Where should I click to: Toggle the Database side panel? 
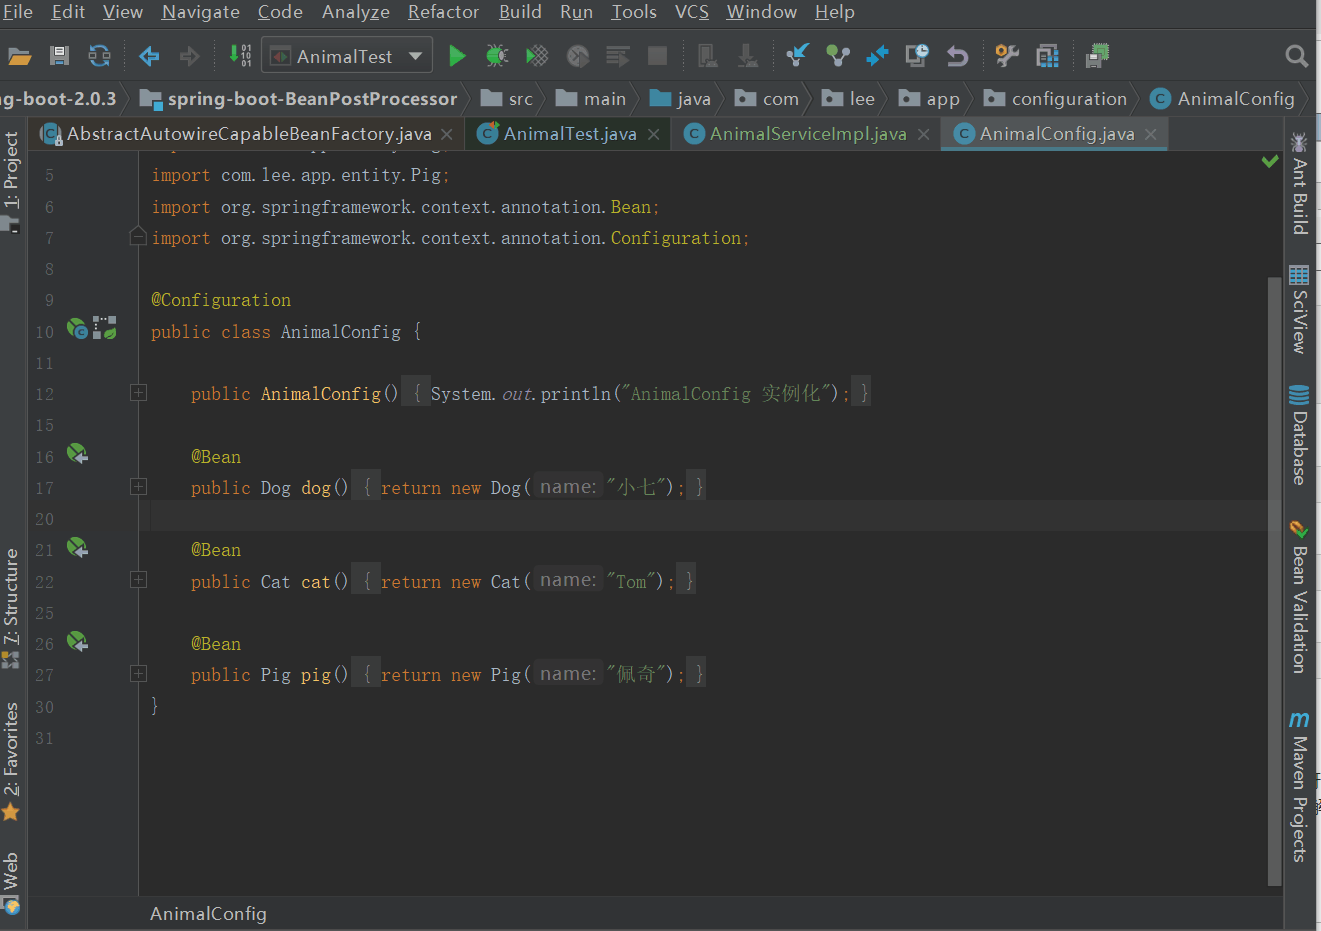1299,434
